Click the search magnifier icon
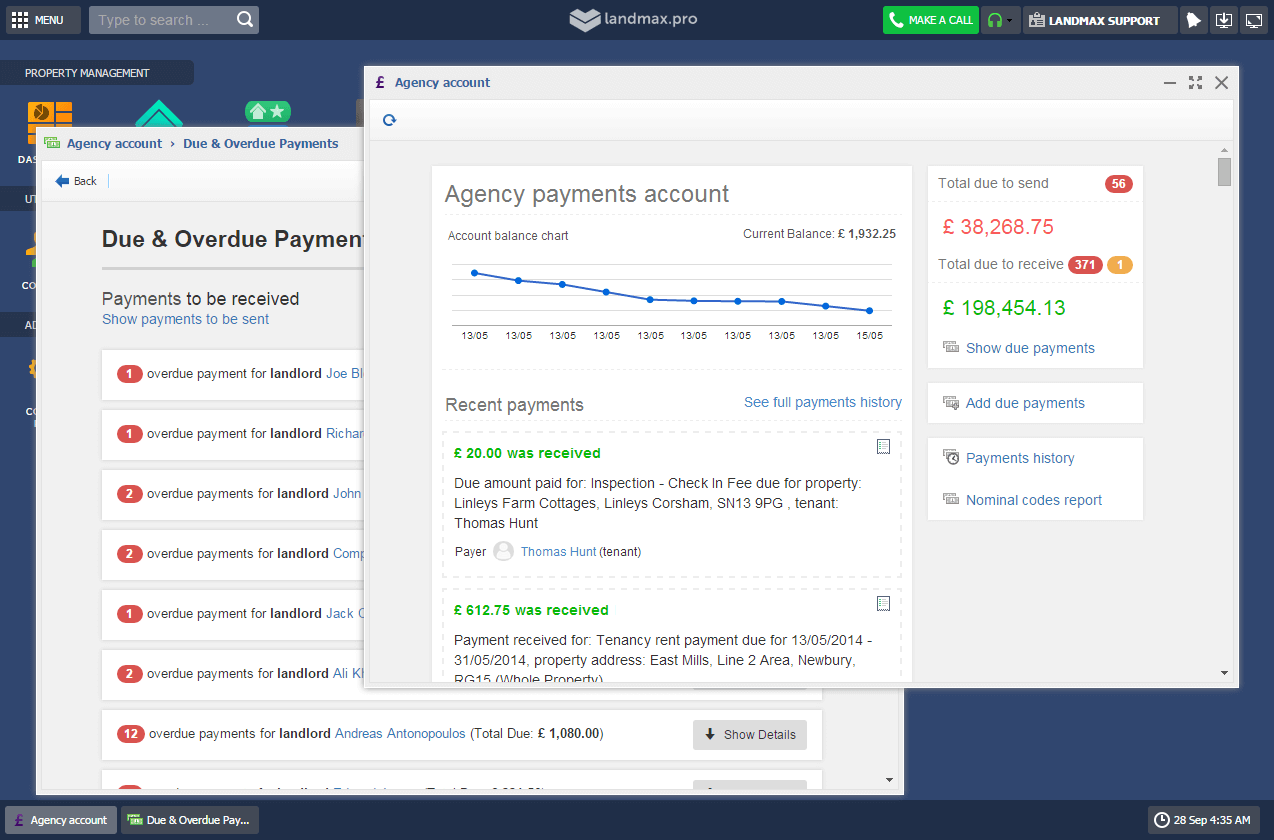 coord(245,20)
